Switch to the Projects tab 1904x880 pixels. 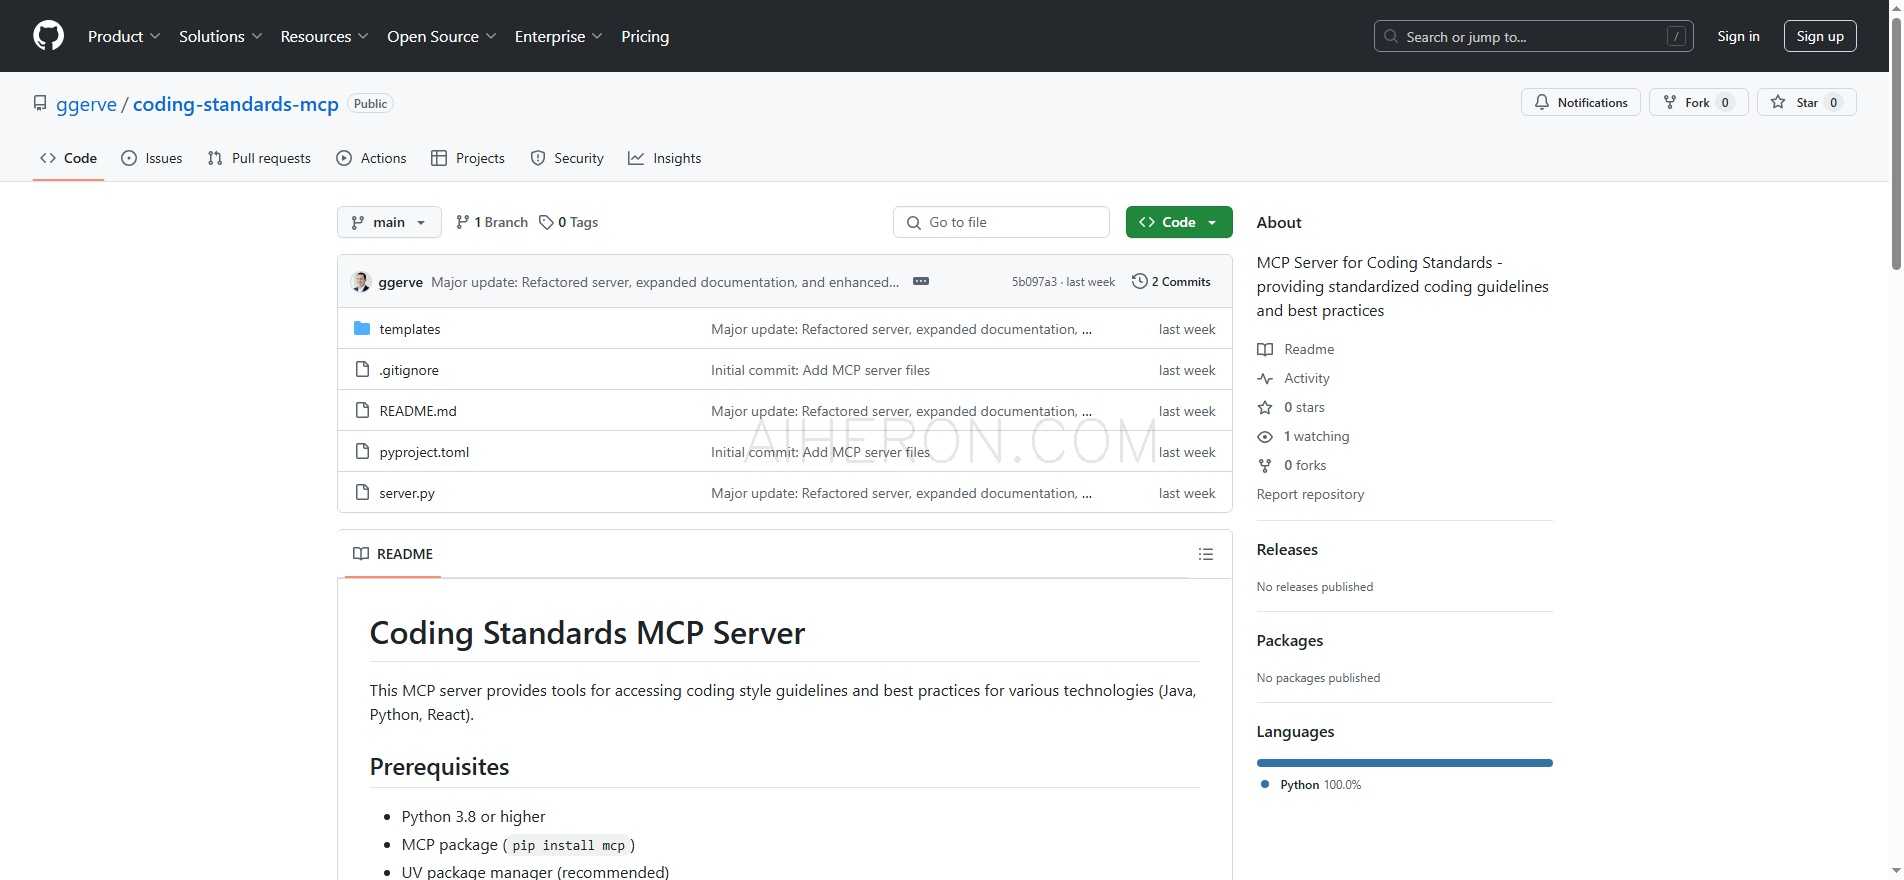[x=468, y=158]
